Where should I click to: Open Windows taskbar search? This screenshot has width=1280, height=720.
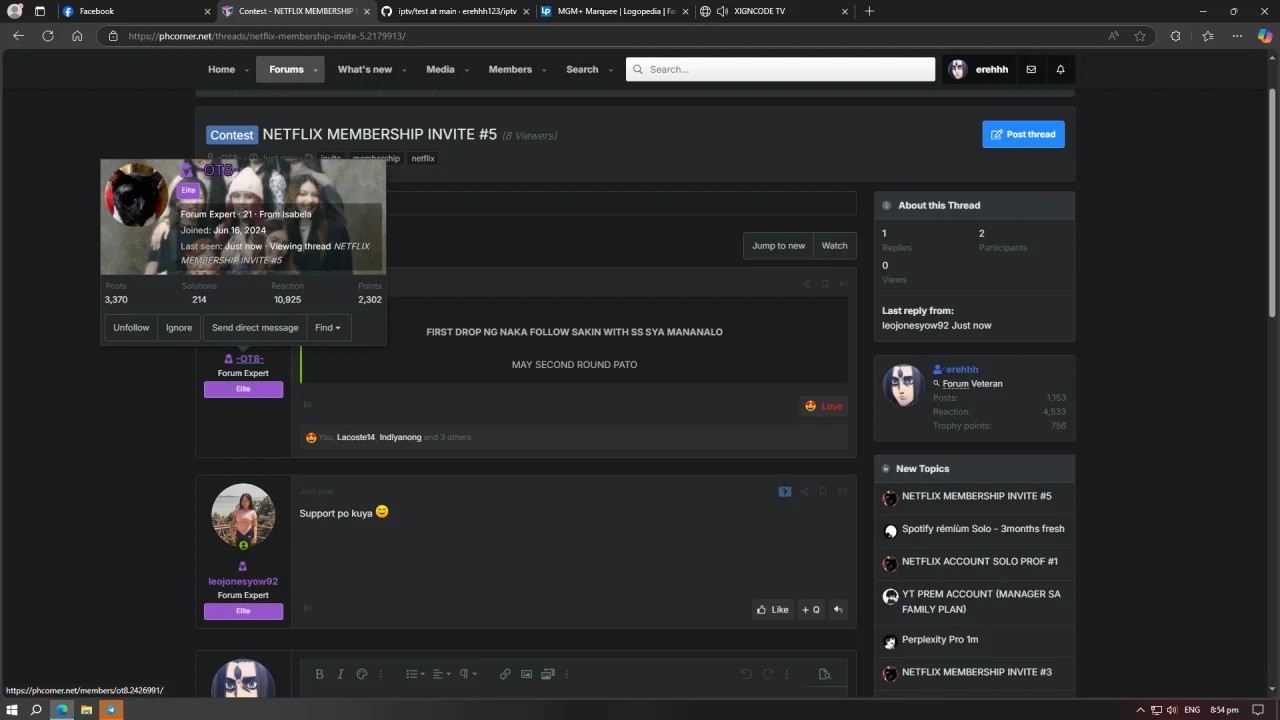[x=37, y=710]
